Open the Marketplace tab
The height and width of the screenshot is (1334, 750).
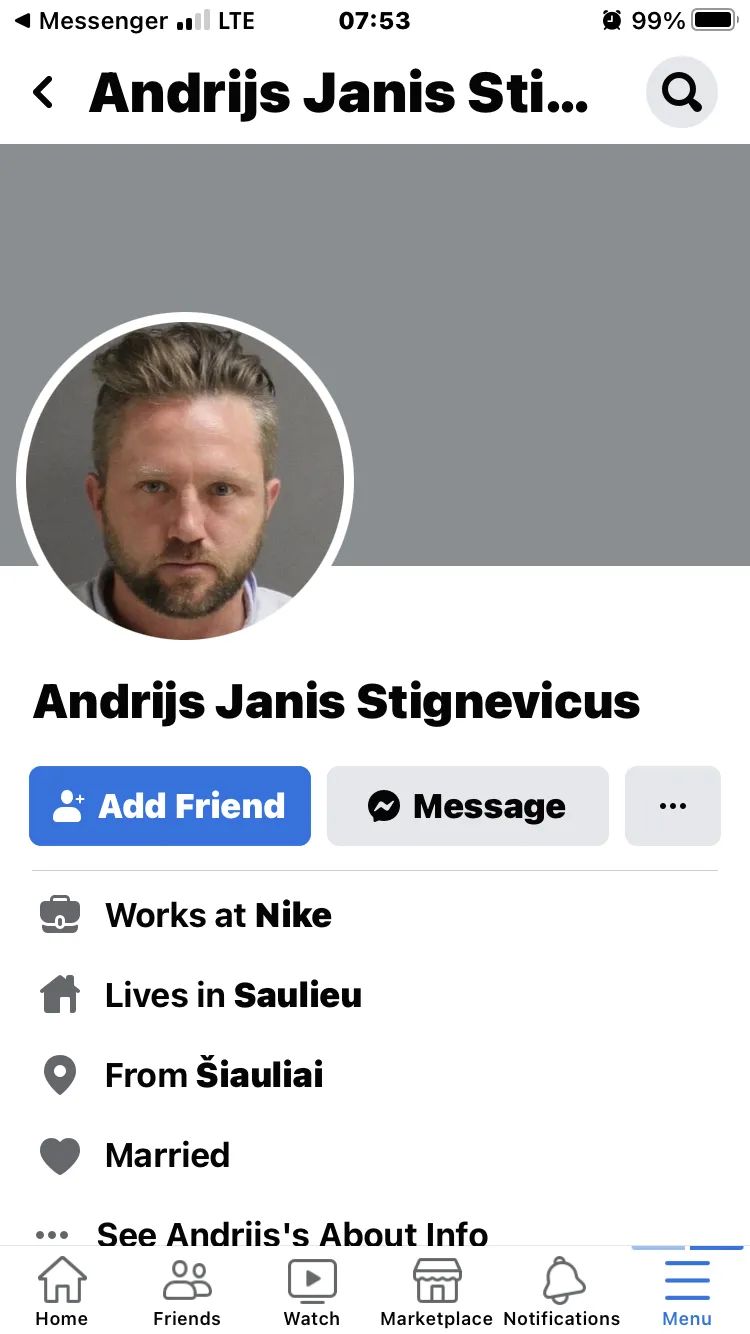(437, 1291)
